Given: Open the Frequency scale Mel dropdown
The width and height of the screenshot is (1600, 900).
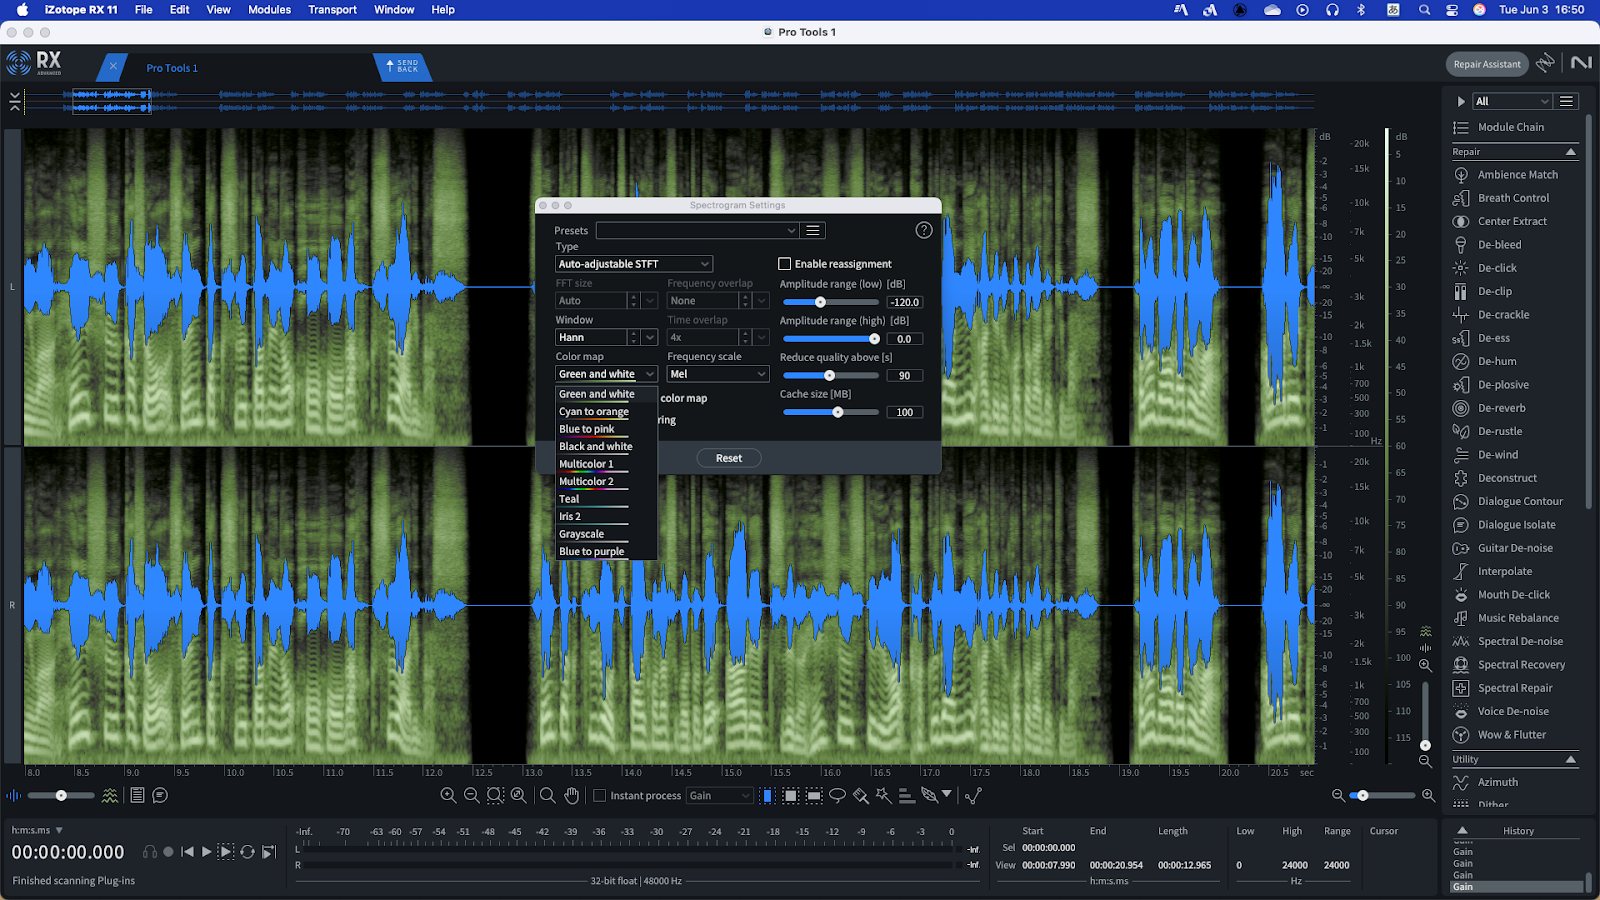Looking at the screenshot, I should click(717, 374).
